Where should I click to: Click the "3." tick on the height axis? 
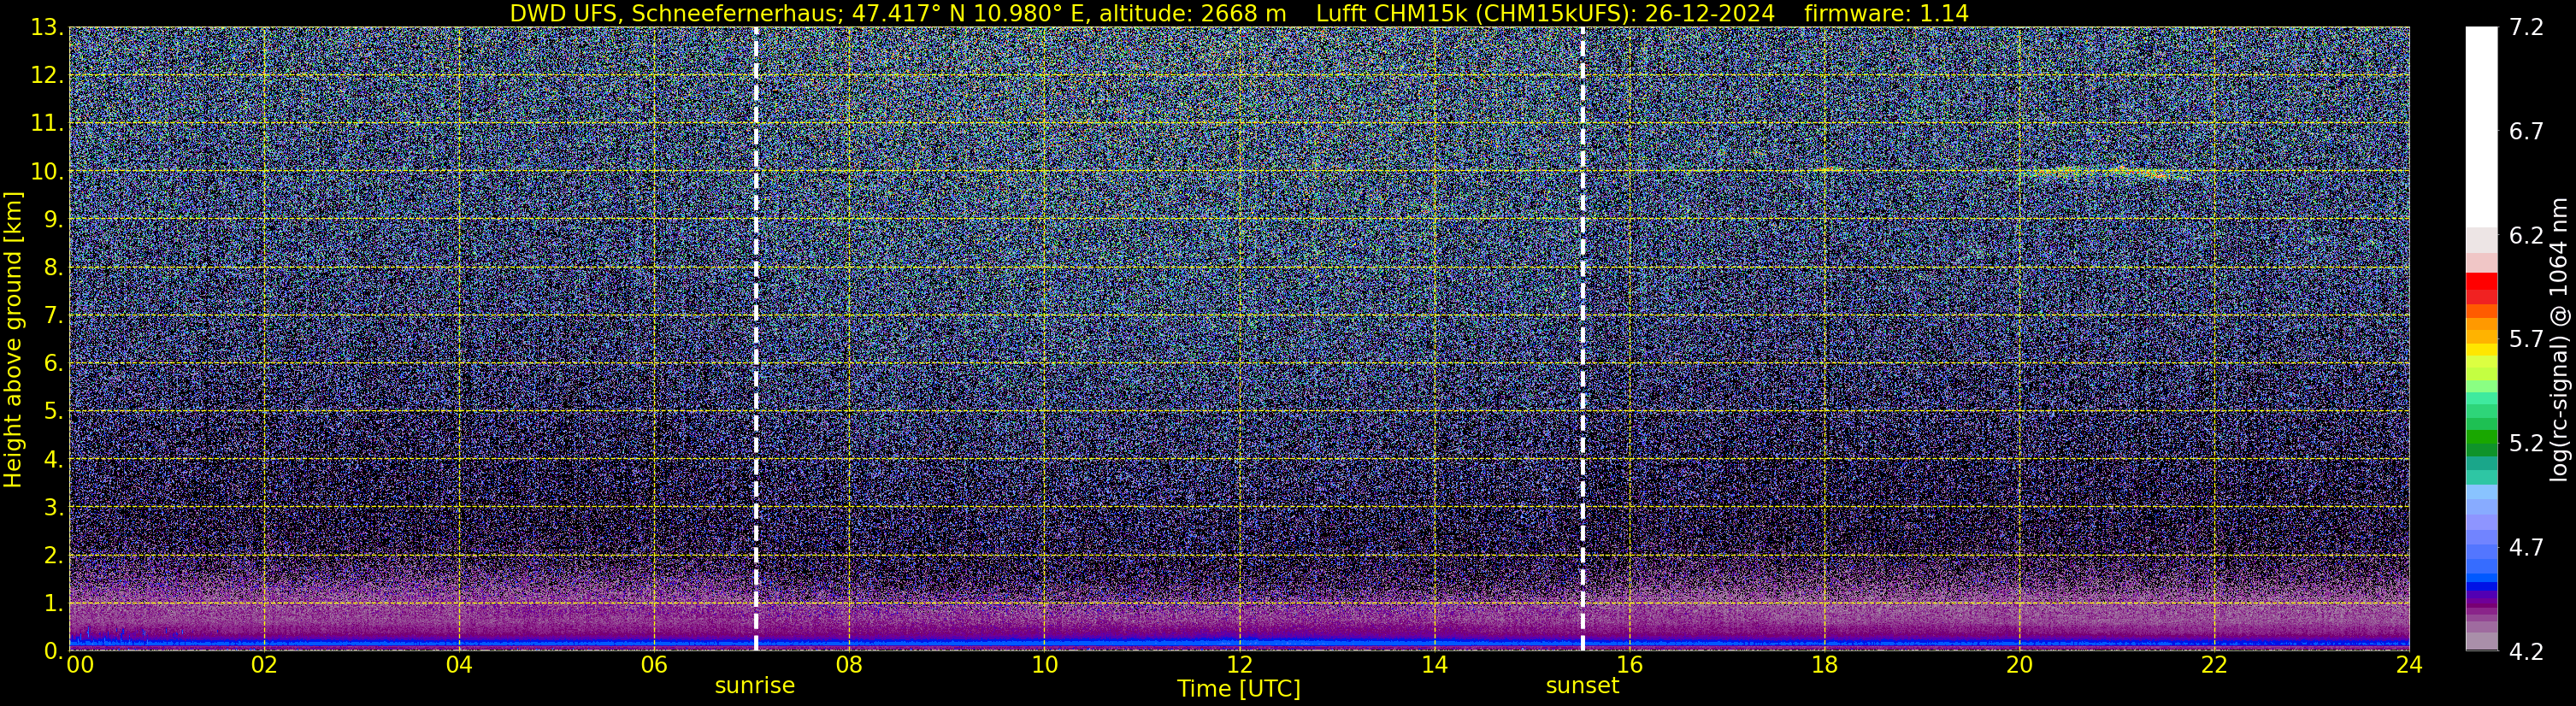52,507
